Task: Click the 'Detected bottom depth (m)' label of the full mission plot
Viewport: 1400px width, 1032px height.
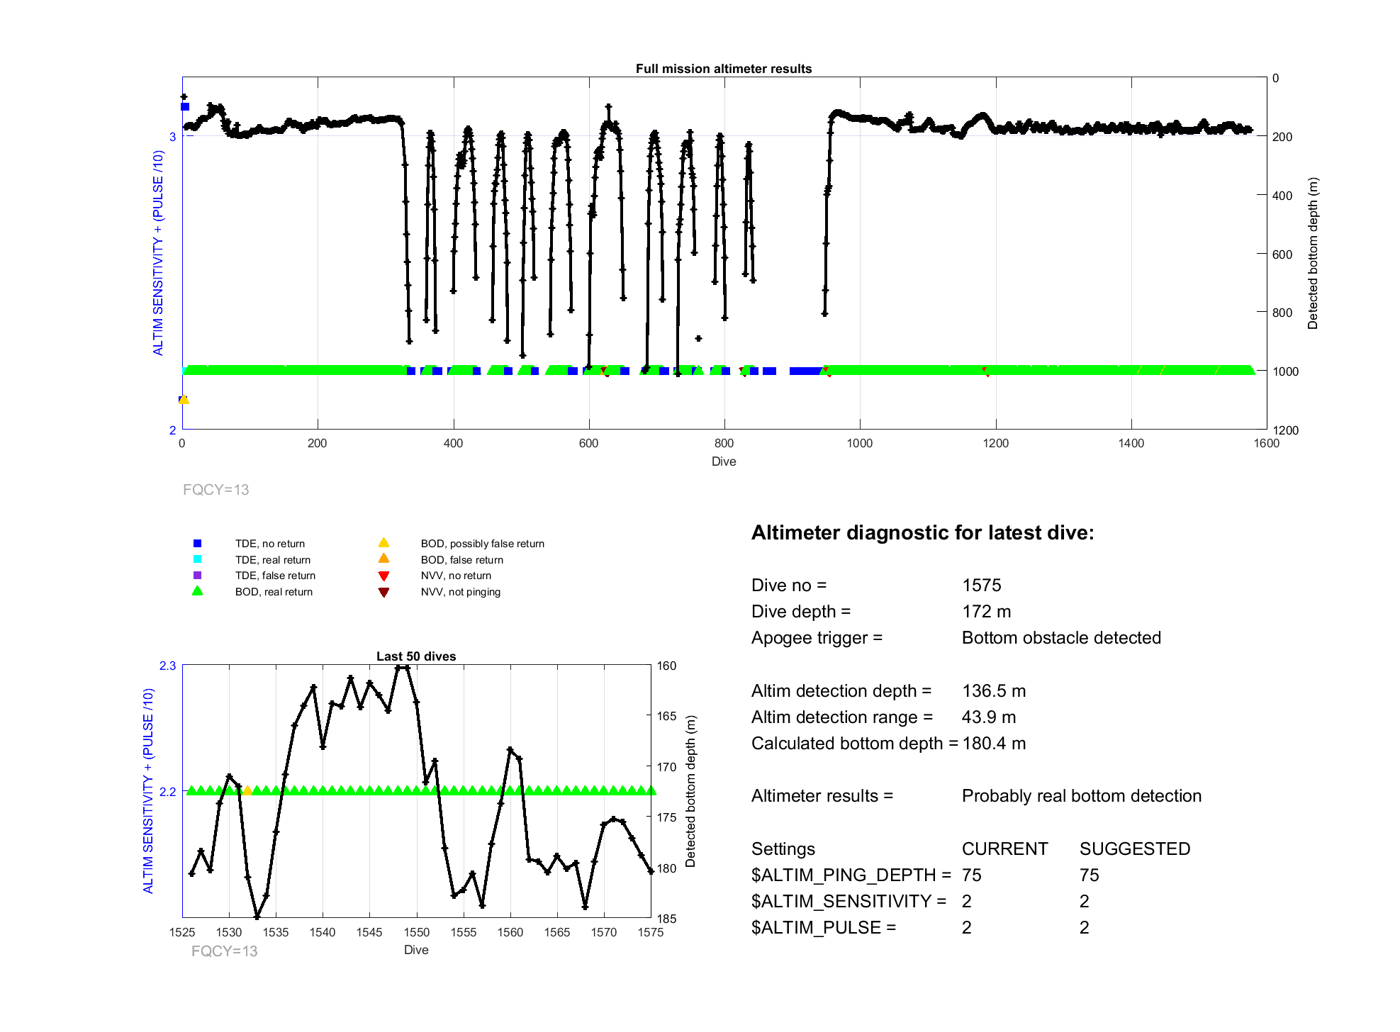Action: click(x=1313, y=254)
